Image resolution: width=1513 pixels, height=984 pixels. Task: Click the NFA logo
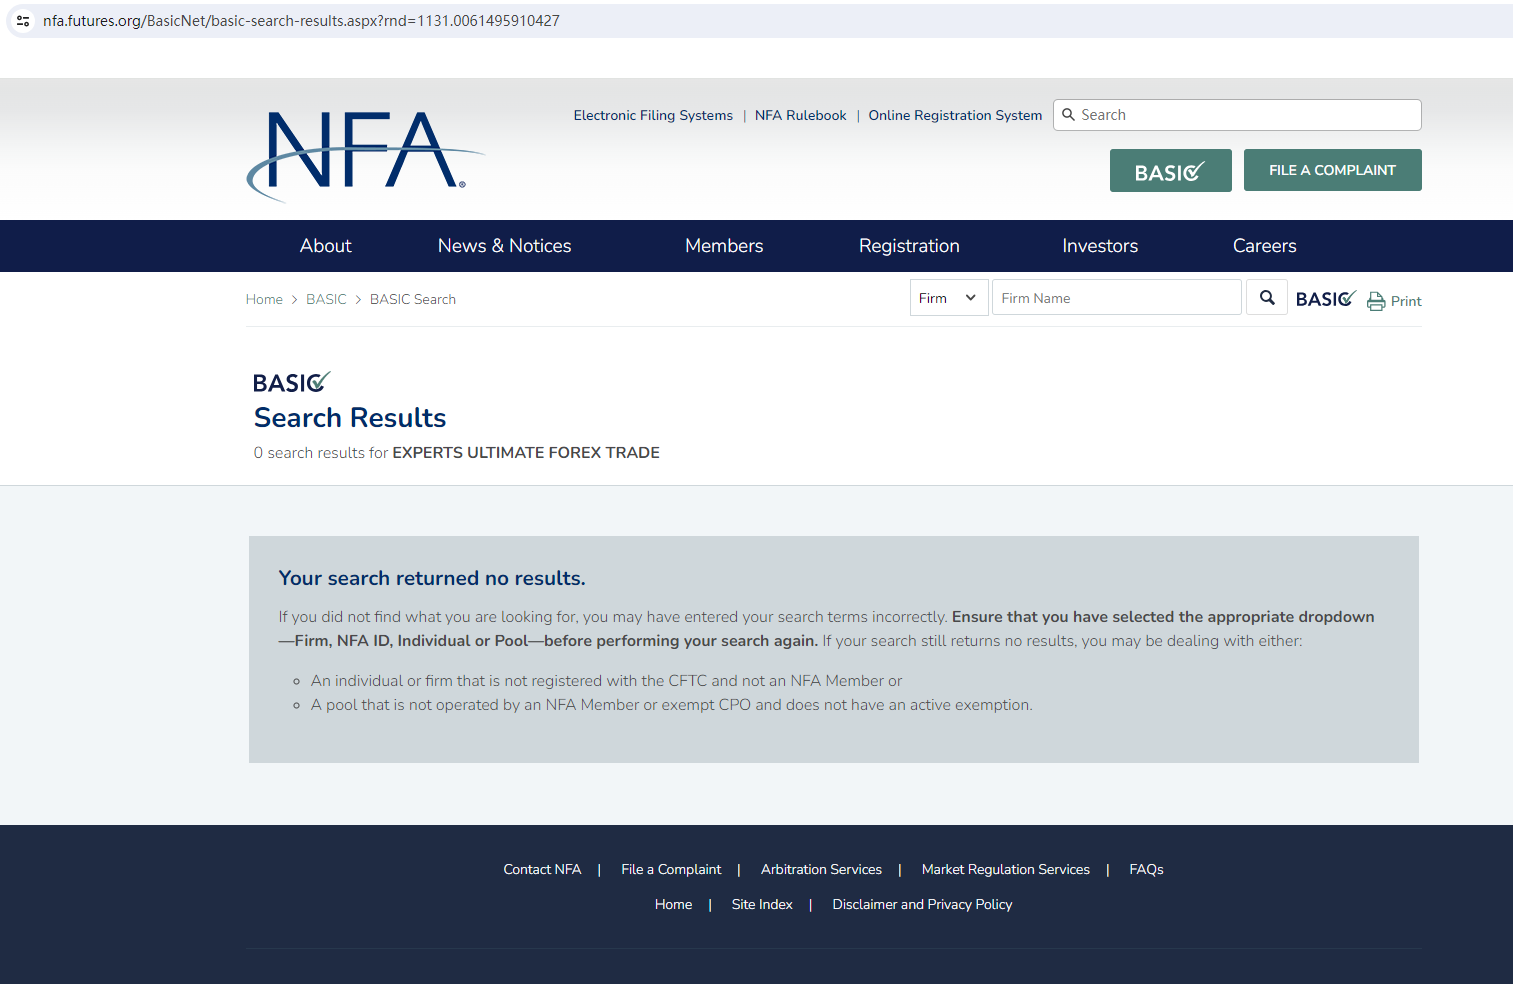pyautogui.click(x=365, y=155)
